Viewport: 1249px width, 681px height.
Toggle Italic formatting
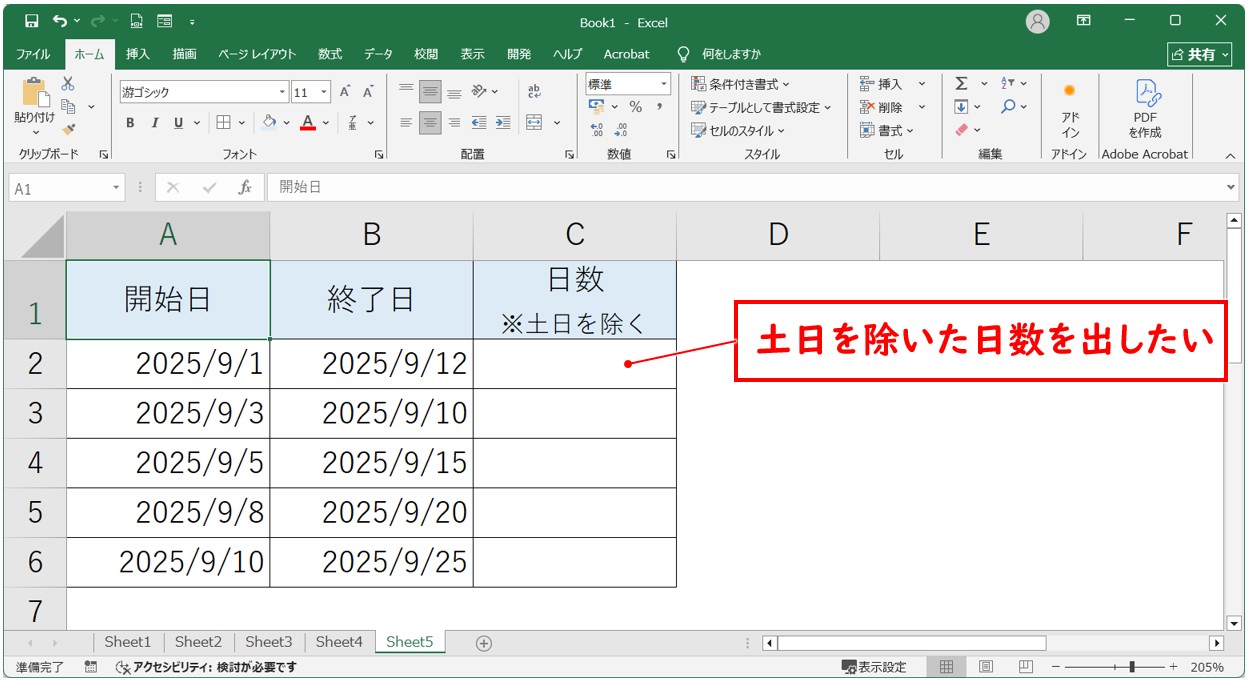(154, 123)
